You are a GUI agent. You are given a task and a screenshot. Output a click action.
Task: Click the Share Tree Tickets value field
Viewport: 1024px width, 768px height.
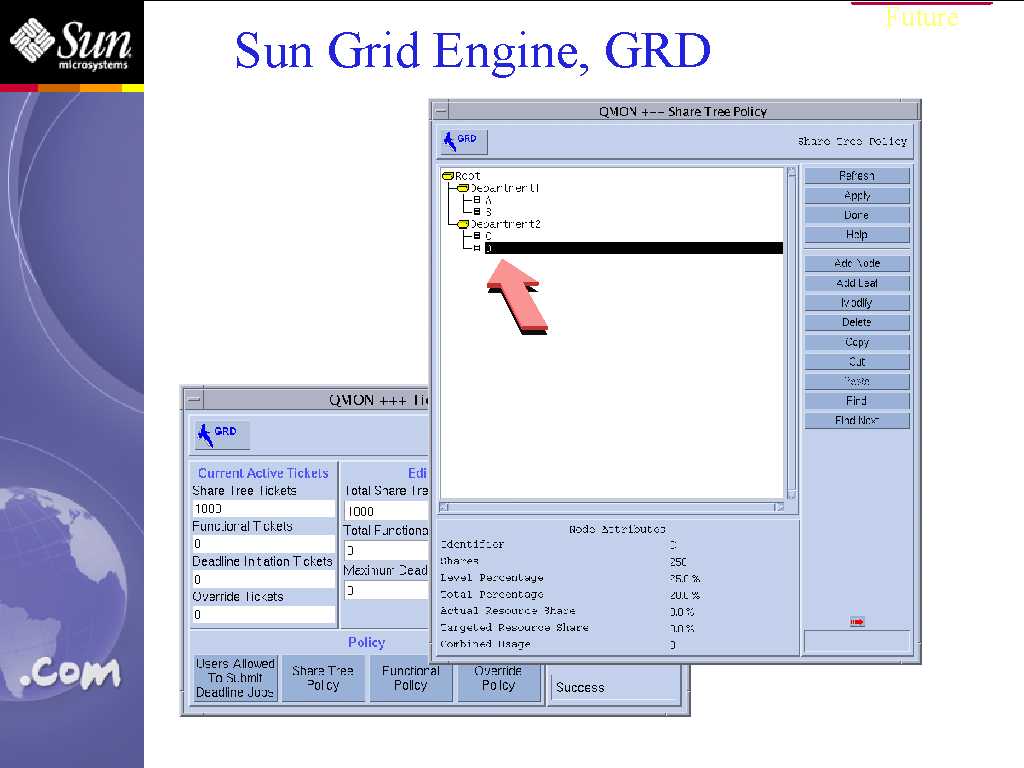tap(263, 509)
